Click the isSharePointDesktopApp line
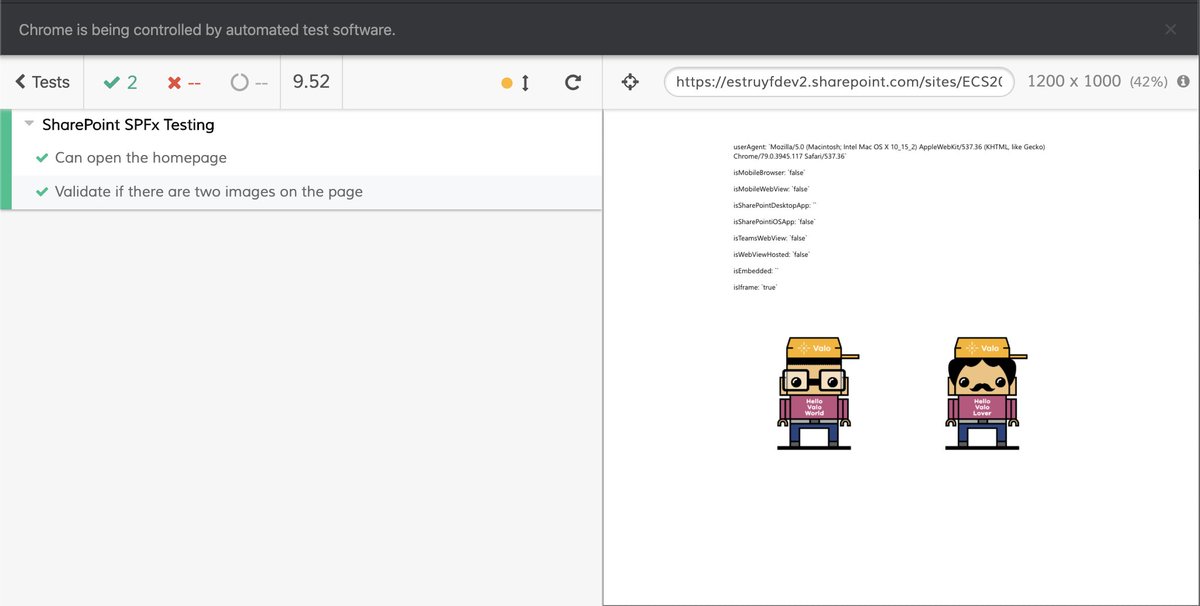 point(775,205)
